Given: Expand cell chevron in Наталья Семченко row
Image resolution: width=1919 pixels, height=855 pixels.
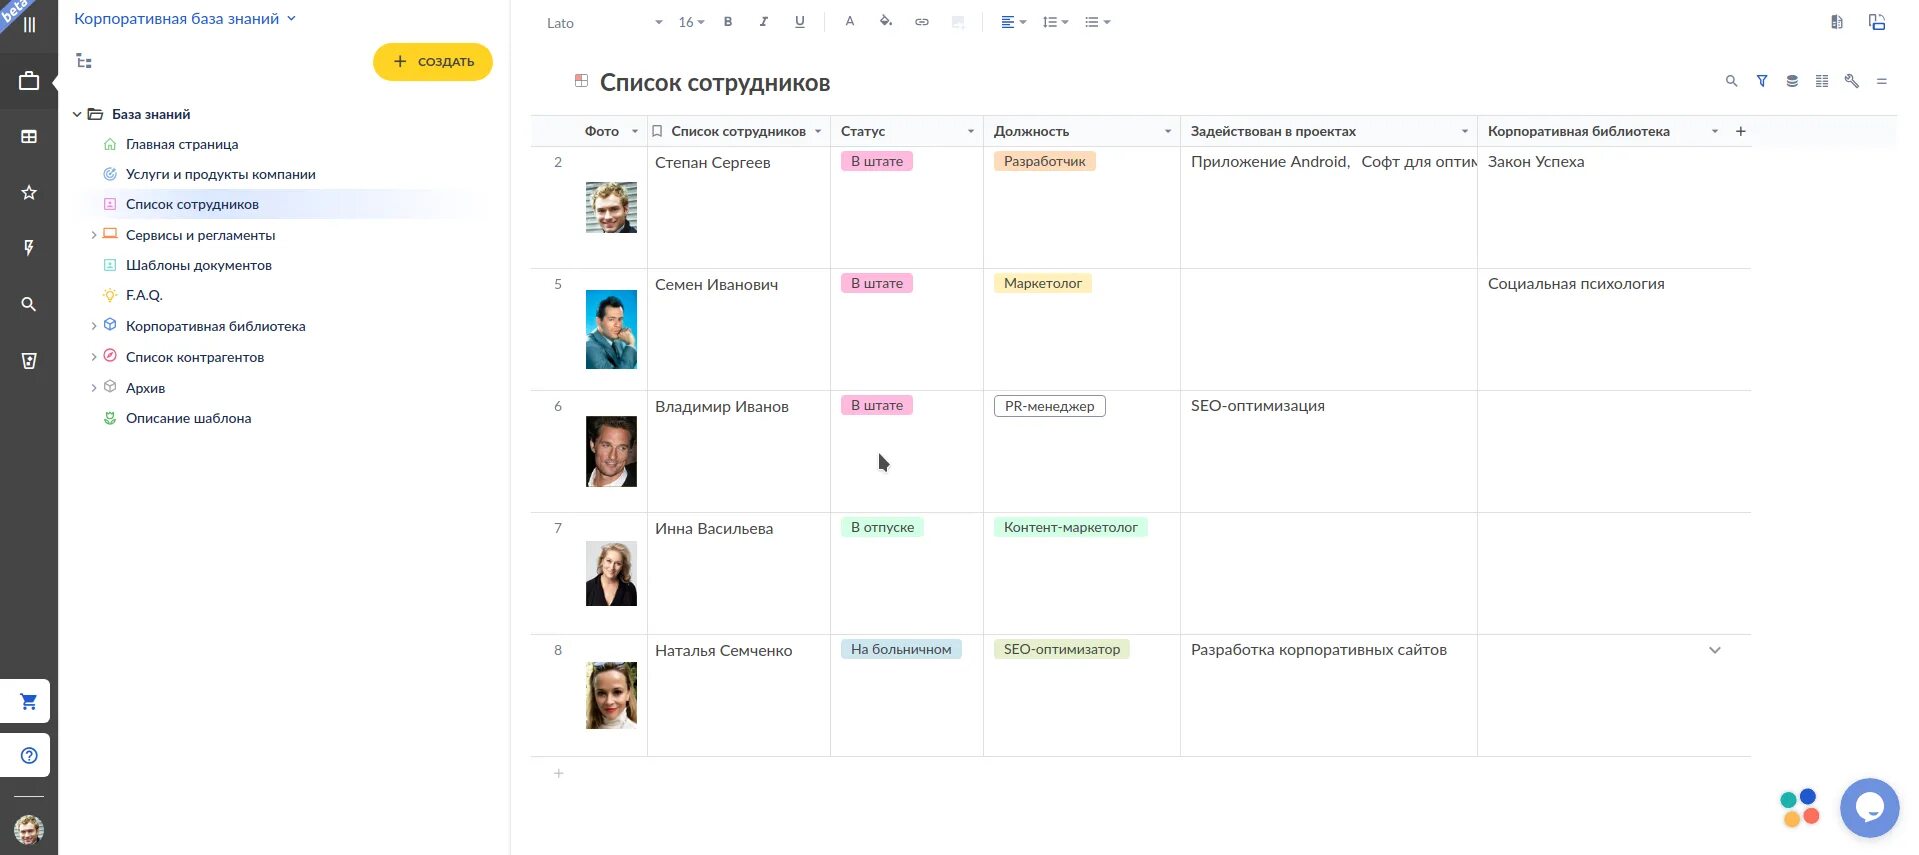Looking at the screenshot, I should (x=1714, y=650).
